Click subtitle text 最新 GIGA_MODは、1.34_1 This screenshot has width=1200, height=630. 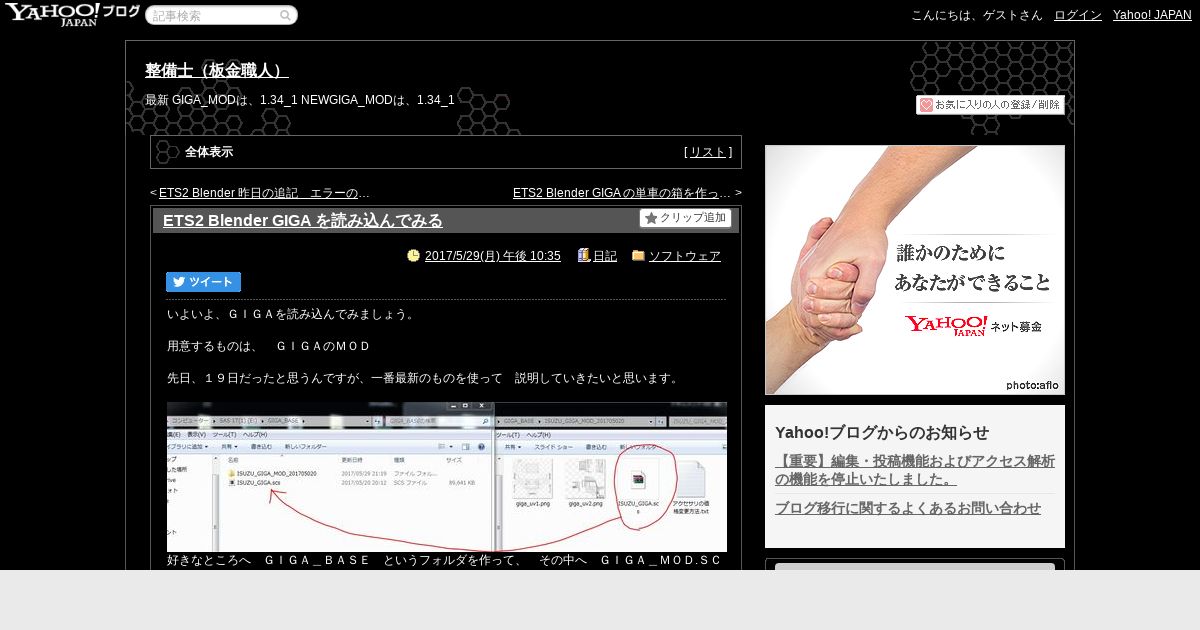click(x=300, y=100)
